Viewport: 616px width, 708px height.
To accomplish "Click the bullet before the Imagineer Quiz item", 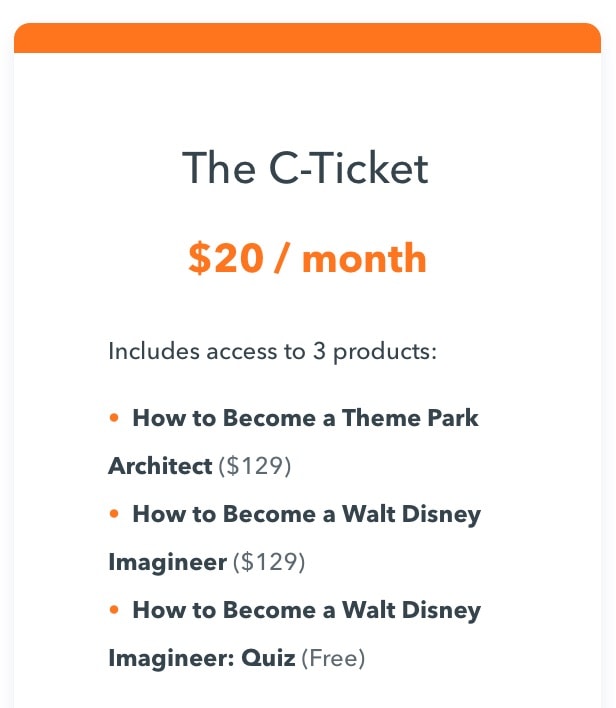I will pos(114,610).
